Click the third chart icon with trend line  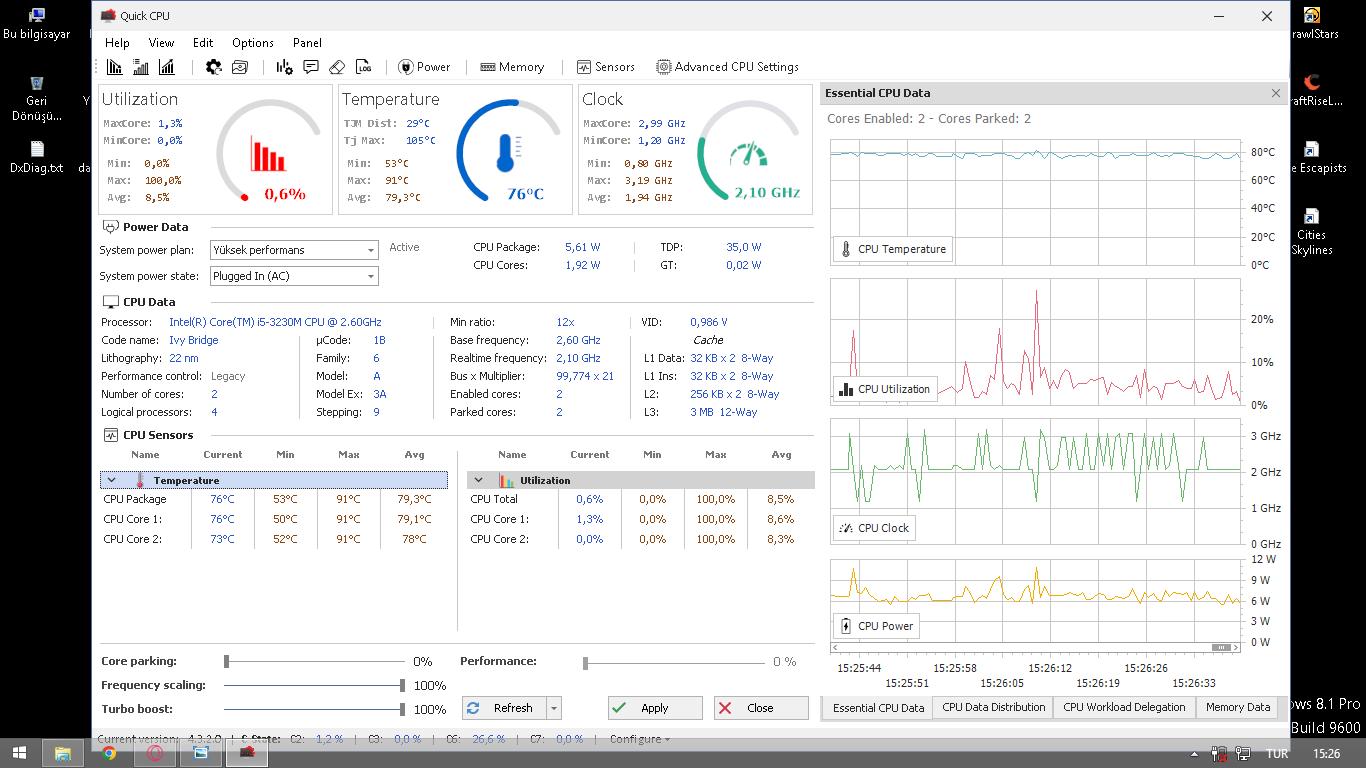pyautogui.click(x=167, y=67)
